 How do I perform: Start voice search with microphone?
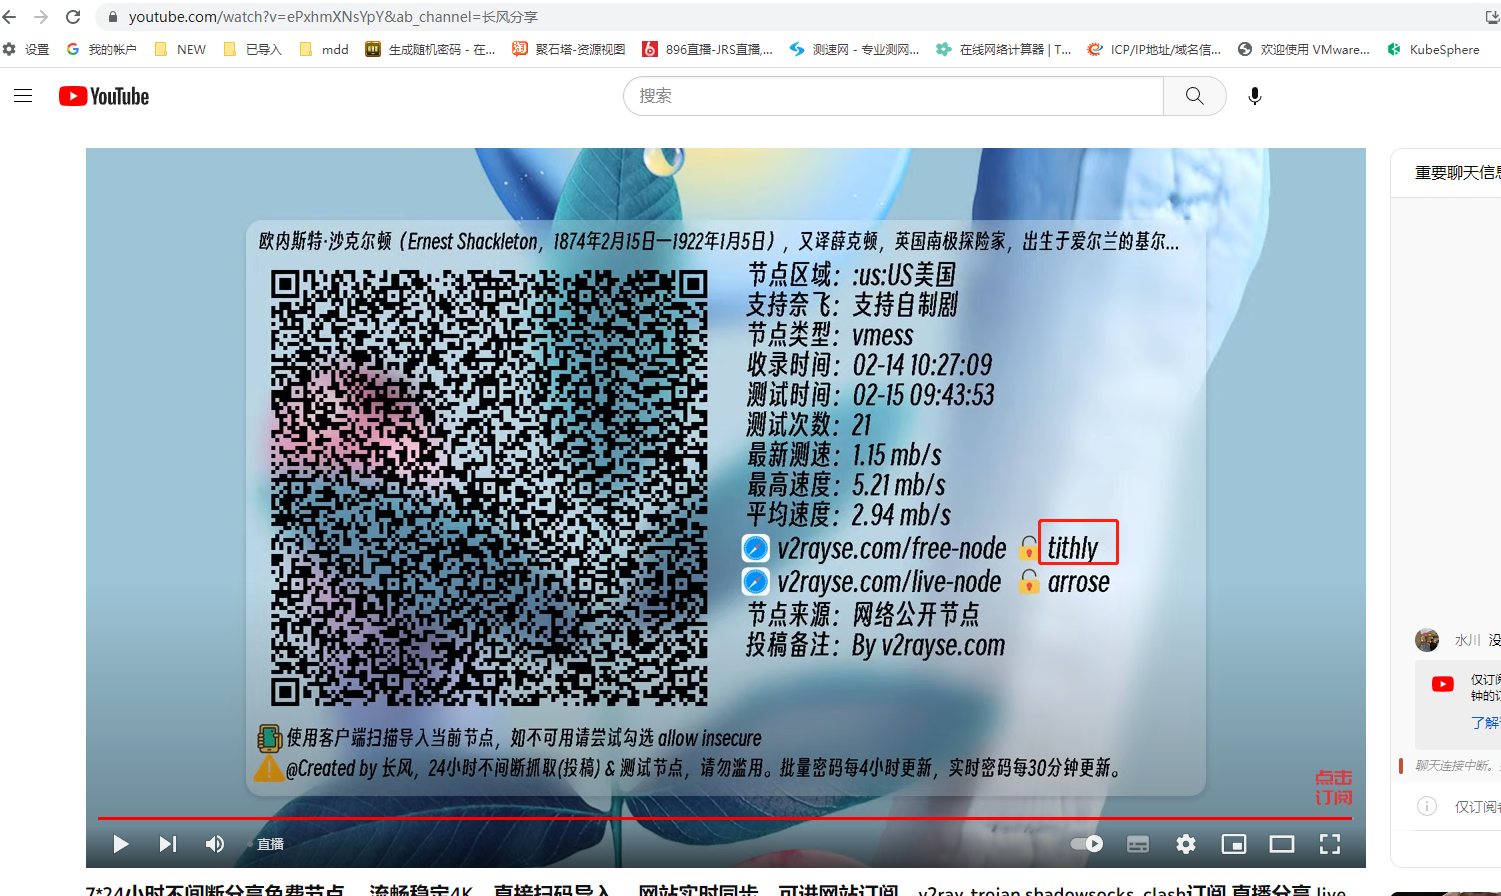click(x=1255, y=96)
